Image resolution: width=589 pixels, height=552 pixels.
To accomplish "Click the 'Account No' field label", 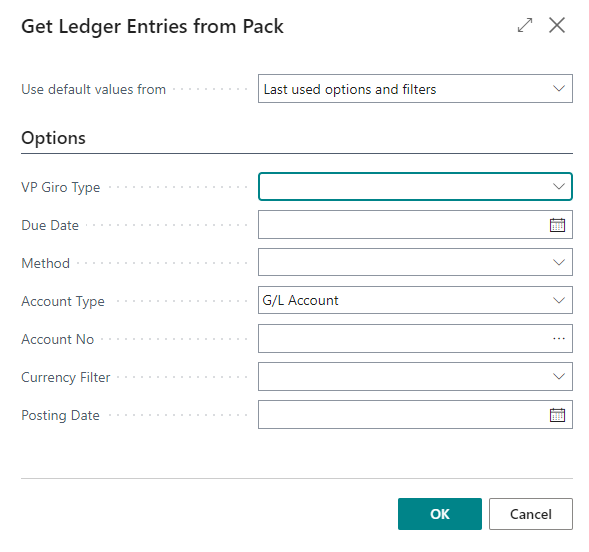I will click(x=57, y=339).
